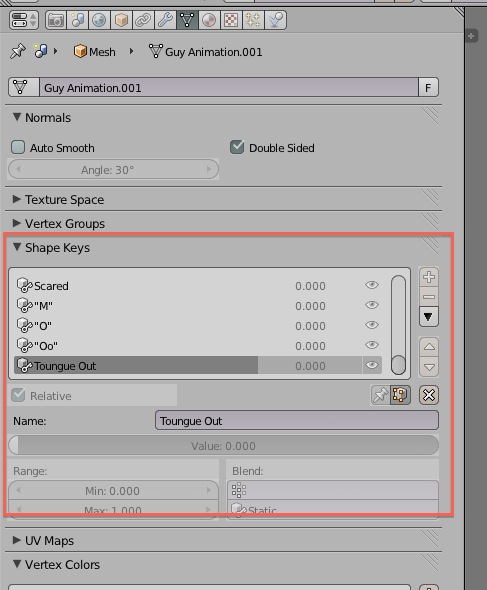
Task: Toggle the pin ID icon in breadcrumb
Action: tap(18, 51)
